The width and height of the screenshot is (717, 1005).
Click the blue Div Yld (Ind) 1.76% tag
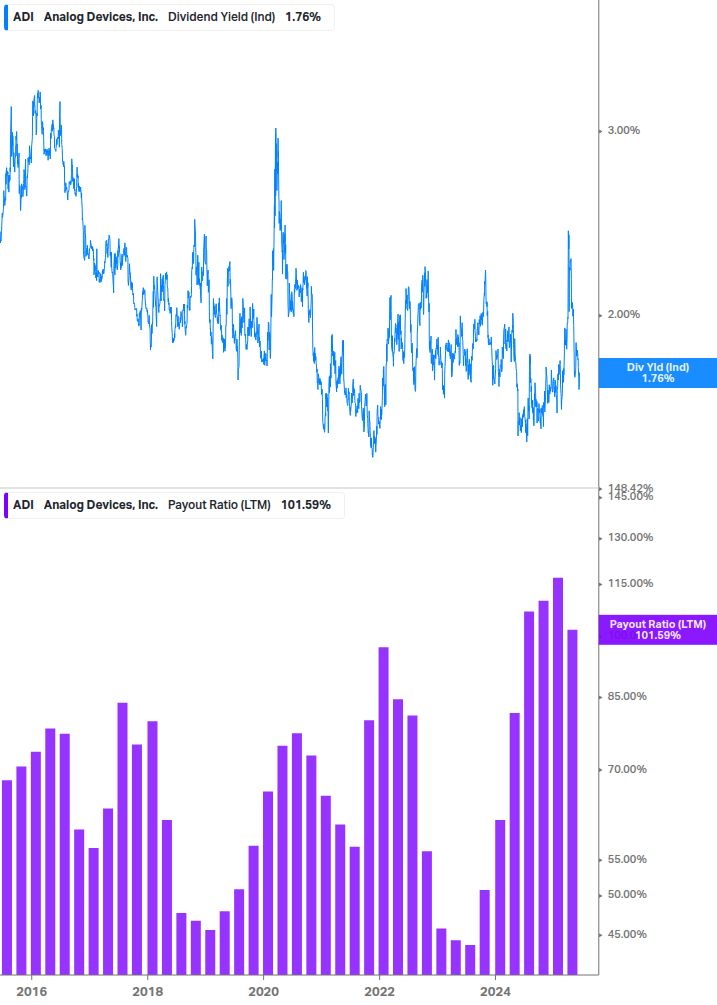(657, 373)
